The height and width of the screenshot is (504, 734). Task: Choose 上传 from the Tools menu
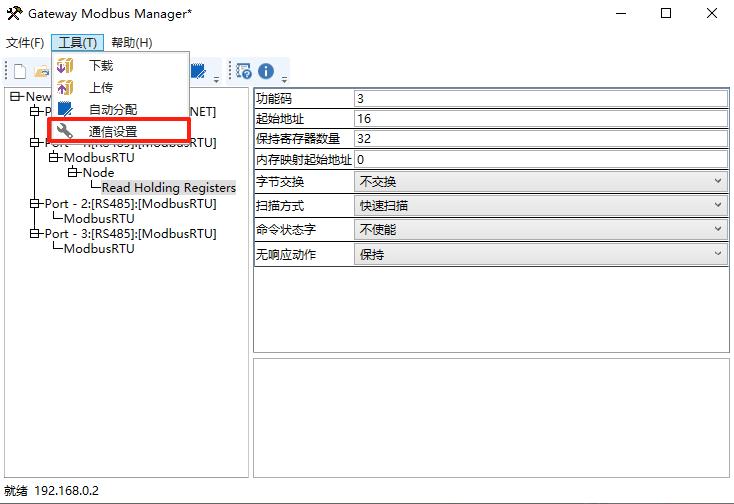tap(120, 88)
